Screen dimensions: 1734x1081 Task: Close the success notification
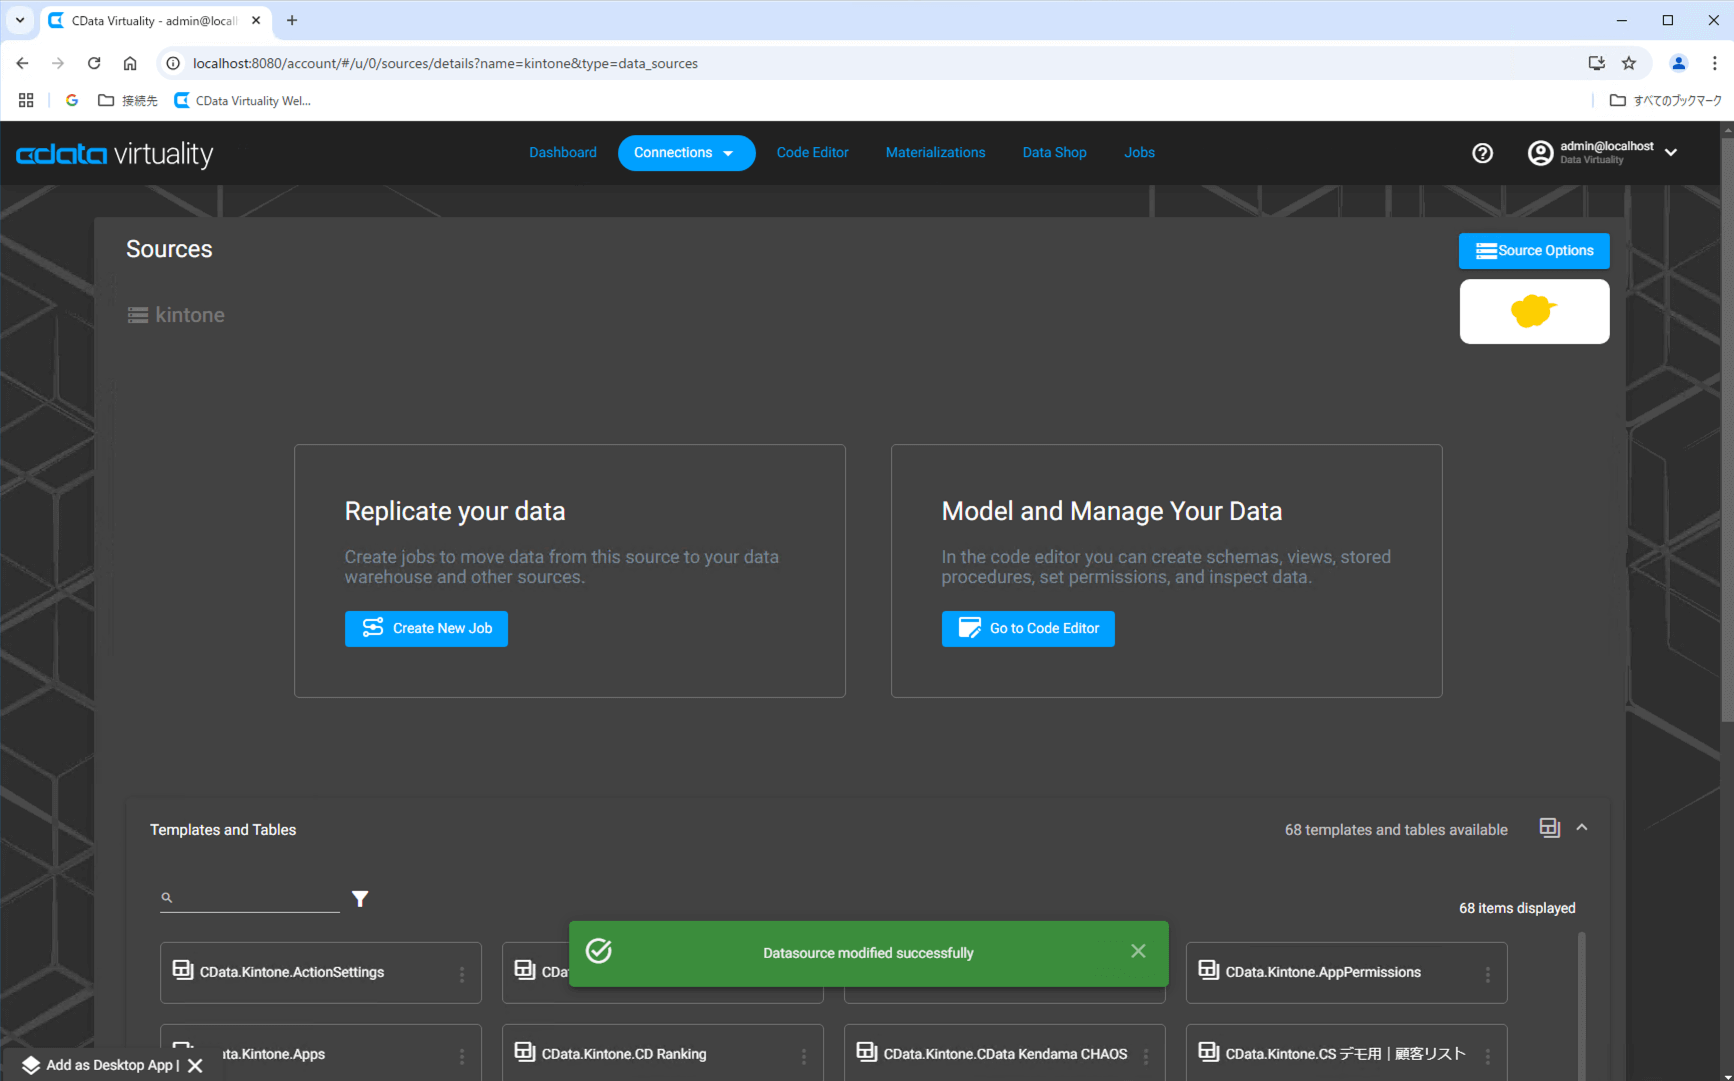1138,951
